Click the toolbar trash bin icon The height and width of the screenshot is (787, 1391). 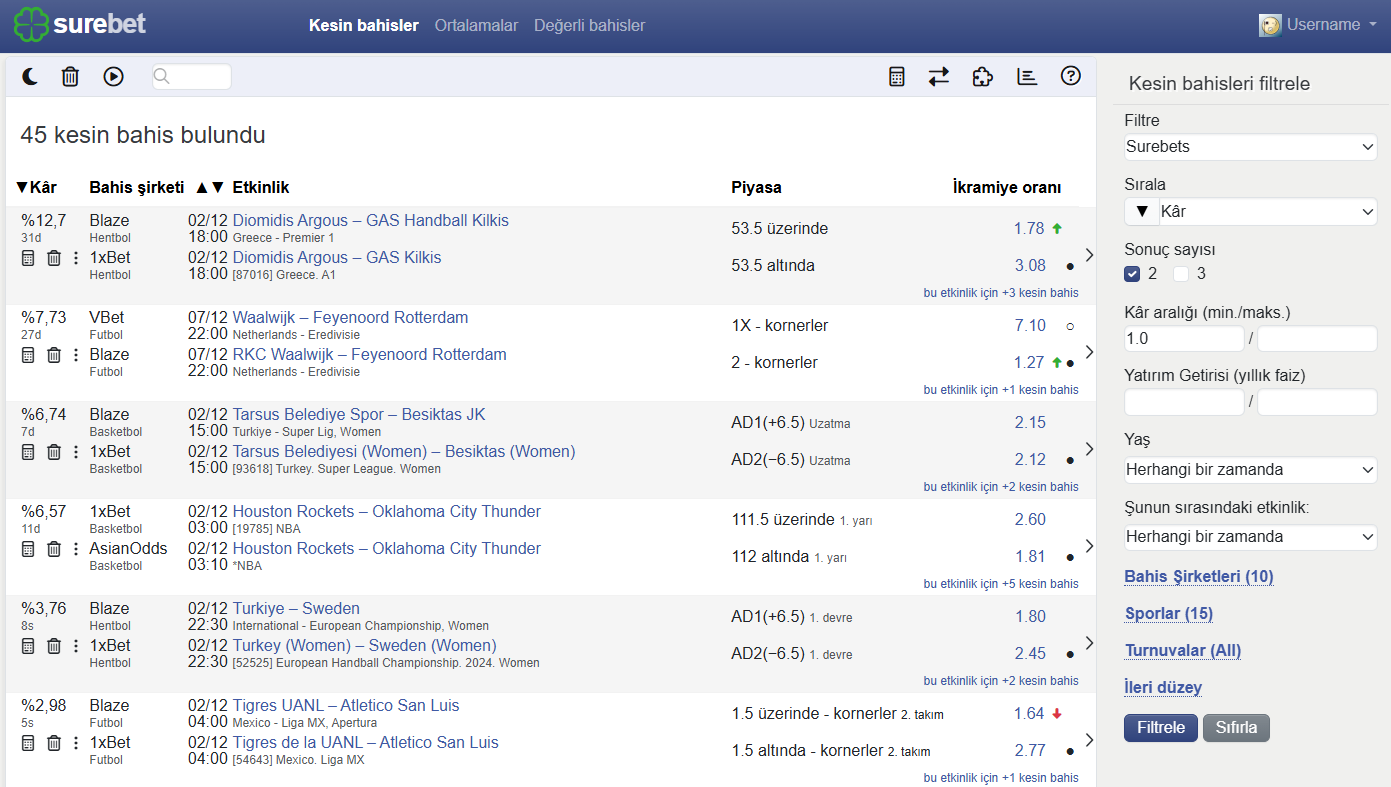click(70, 76)
